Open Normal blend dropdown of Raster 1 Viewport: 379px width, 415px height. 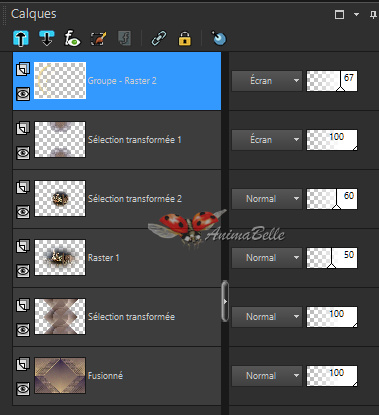tap(267, 258)
